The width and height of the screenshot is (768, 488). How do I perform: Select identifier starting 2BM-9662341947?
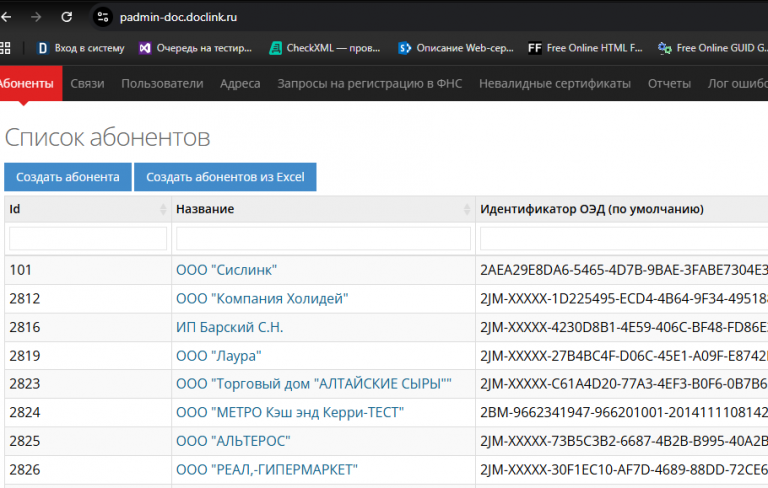(x=624, y=413)
